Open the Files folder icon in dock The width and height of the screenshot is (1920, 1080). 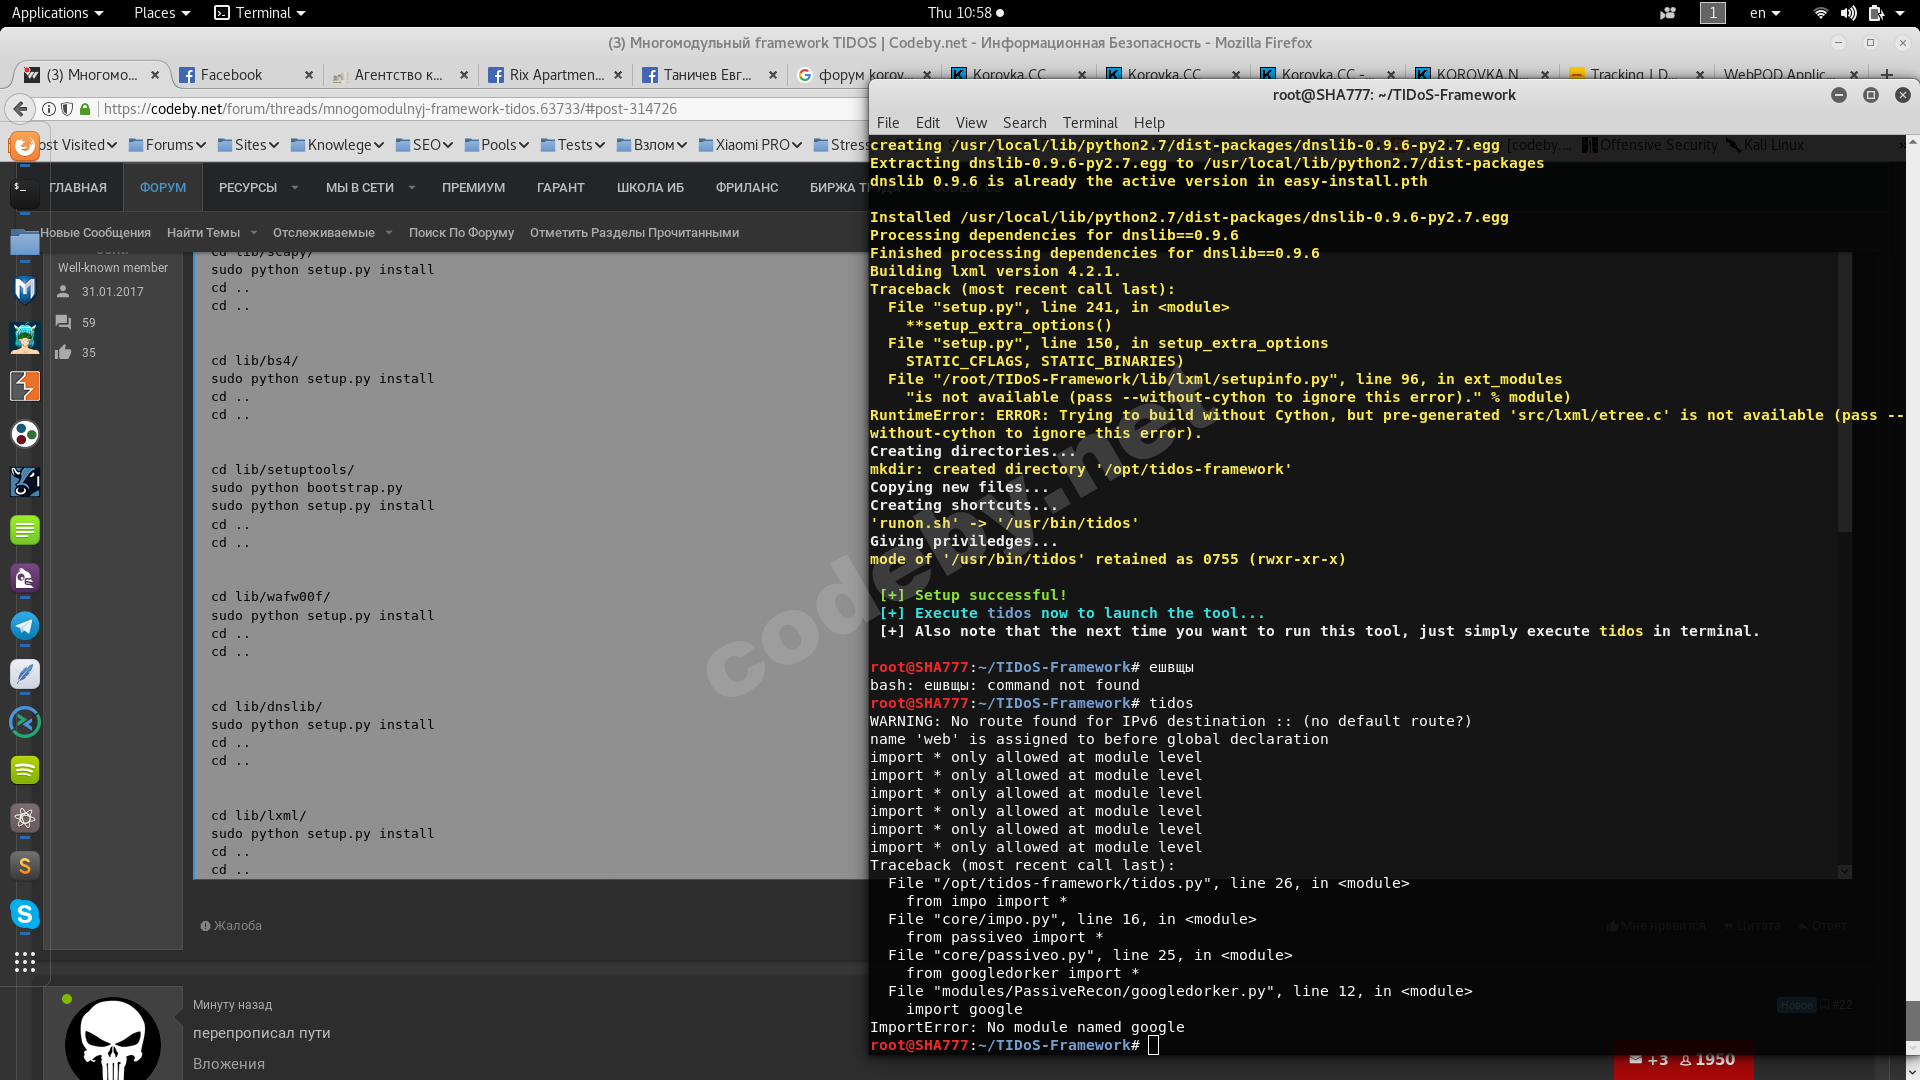pyautogui.click(x=25, y=242)
